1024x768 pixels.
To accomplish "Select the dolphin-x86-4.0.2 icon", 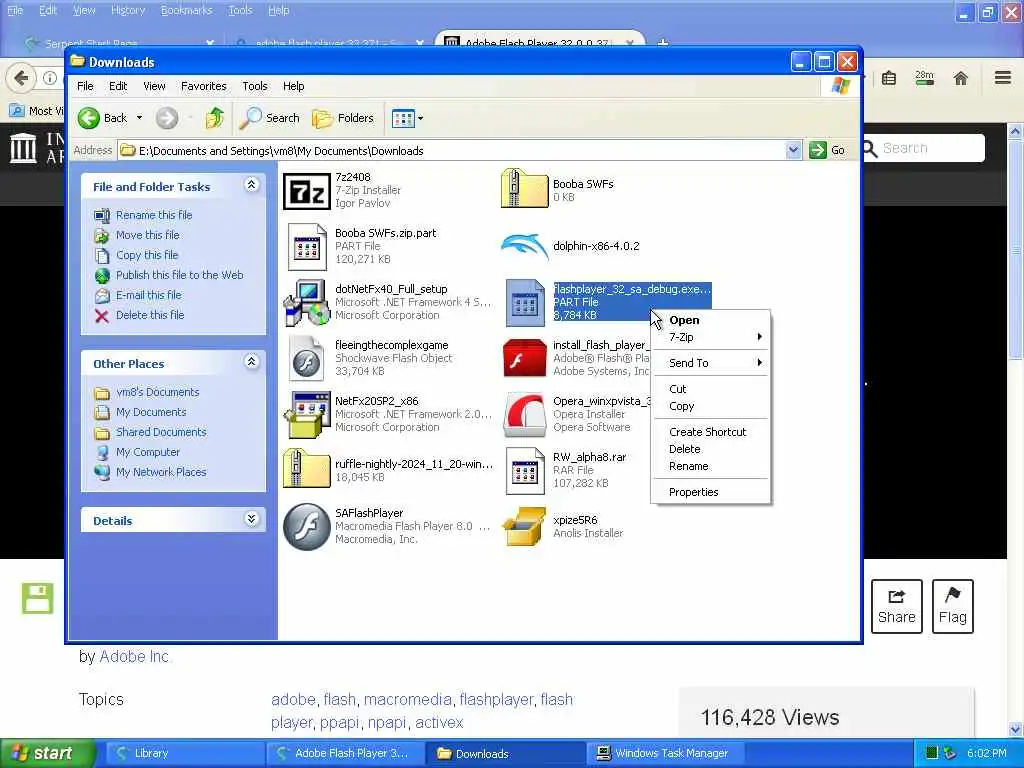I will coord(524,247).
